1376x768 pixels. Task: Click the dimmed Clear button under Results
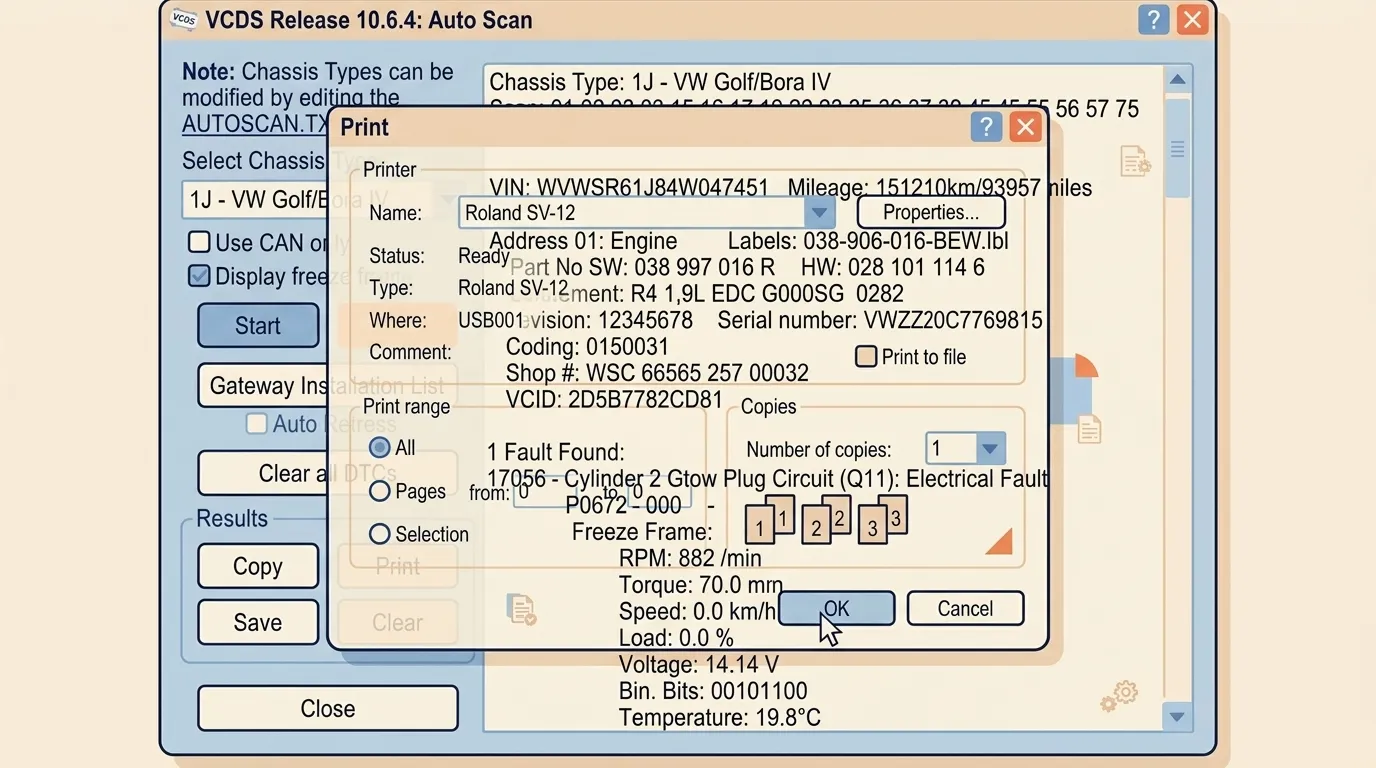[x=397, y=622]
